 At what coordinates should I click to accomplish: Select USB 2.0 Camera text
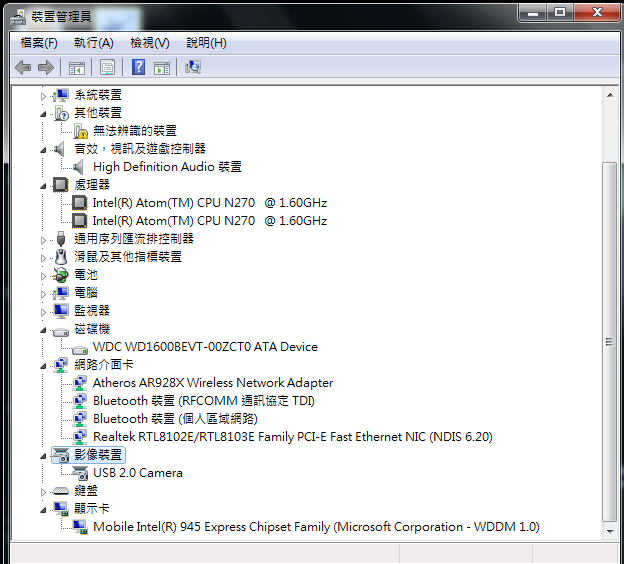(x=138, y=473)
